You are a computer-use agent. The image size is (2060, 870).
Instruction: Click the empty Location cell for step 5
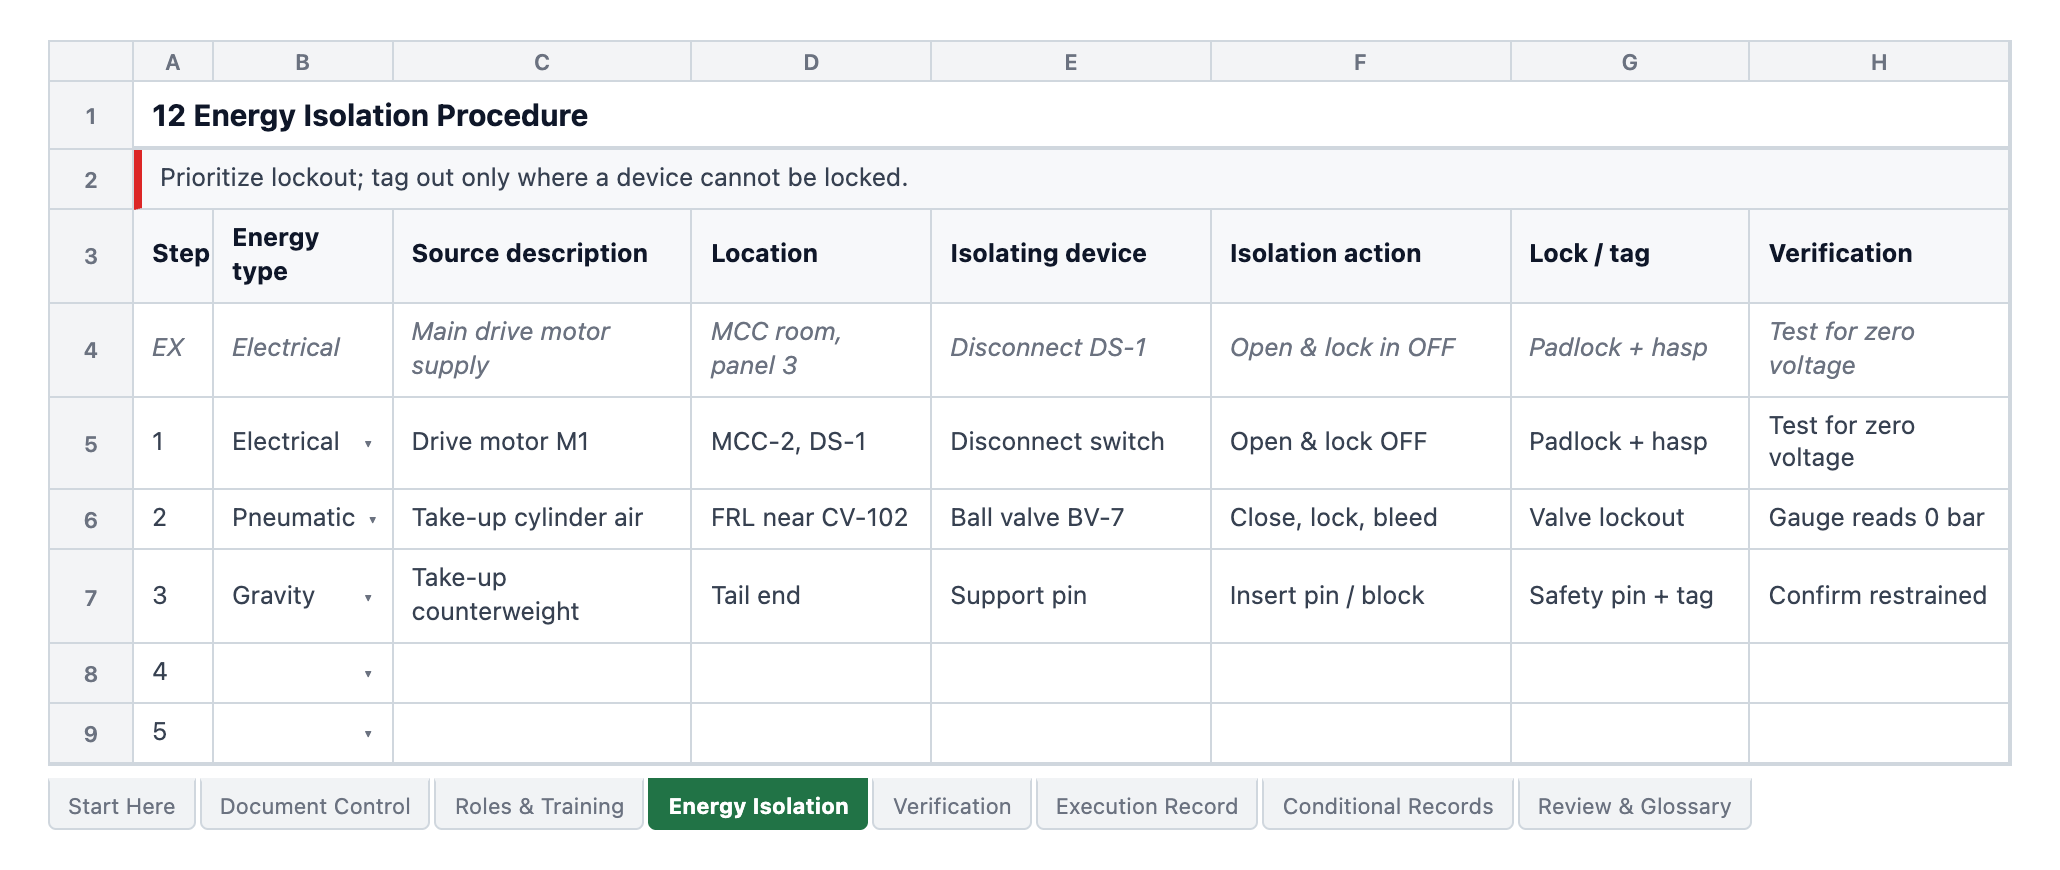point(811,733)
